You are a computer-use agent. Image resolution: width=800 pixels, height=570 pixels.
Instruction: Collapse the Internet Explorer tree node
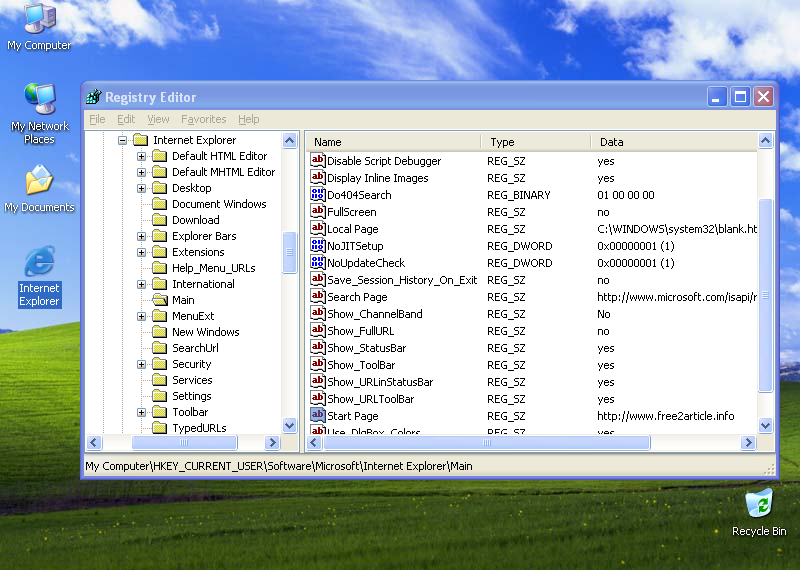point(122,140)
